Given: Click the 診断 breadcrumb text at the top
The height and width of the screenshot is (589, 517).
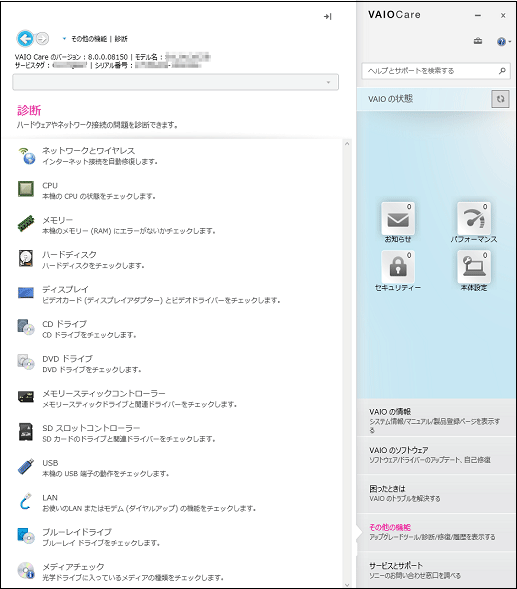Looking at the screenshot, I should pos(121,39).
